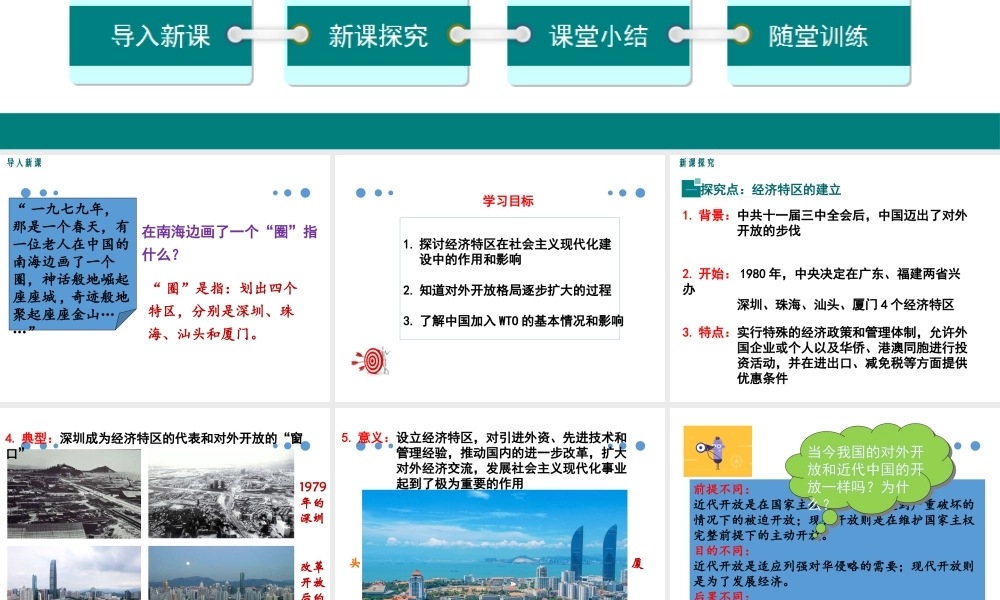Open the 随堂训练 tab
The height and width of the screenshot is (600, 1000).
[818, 36]
